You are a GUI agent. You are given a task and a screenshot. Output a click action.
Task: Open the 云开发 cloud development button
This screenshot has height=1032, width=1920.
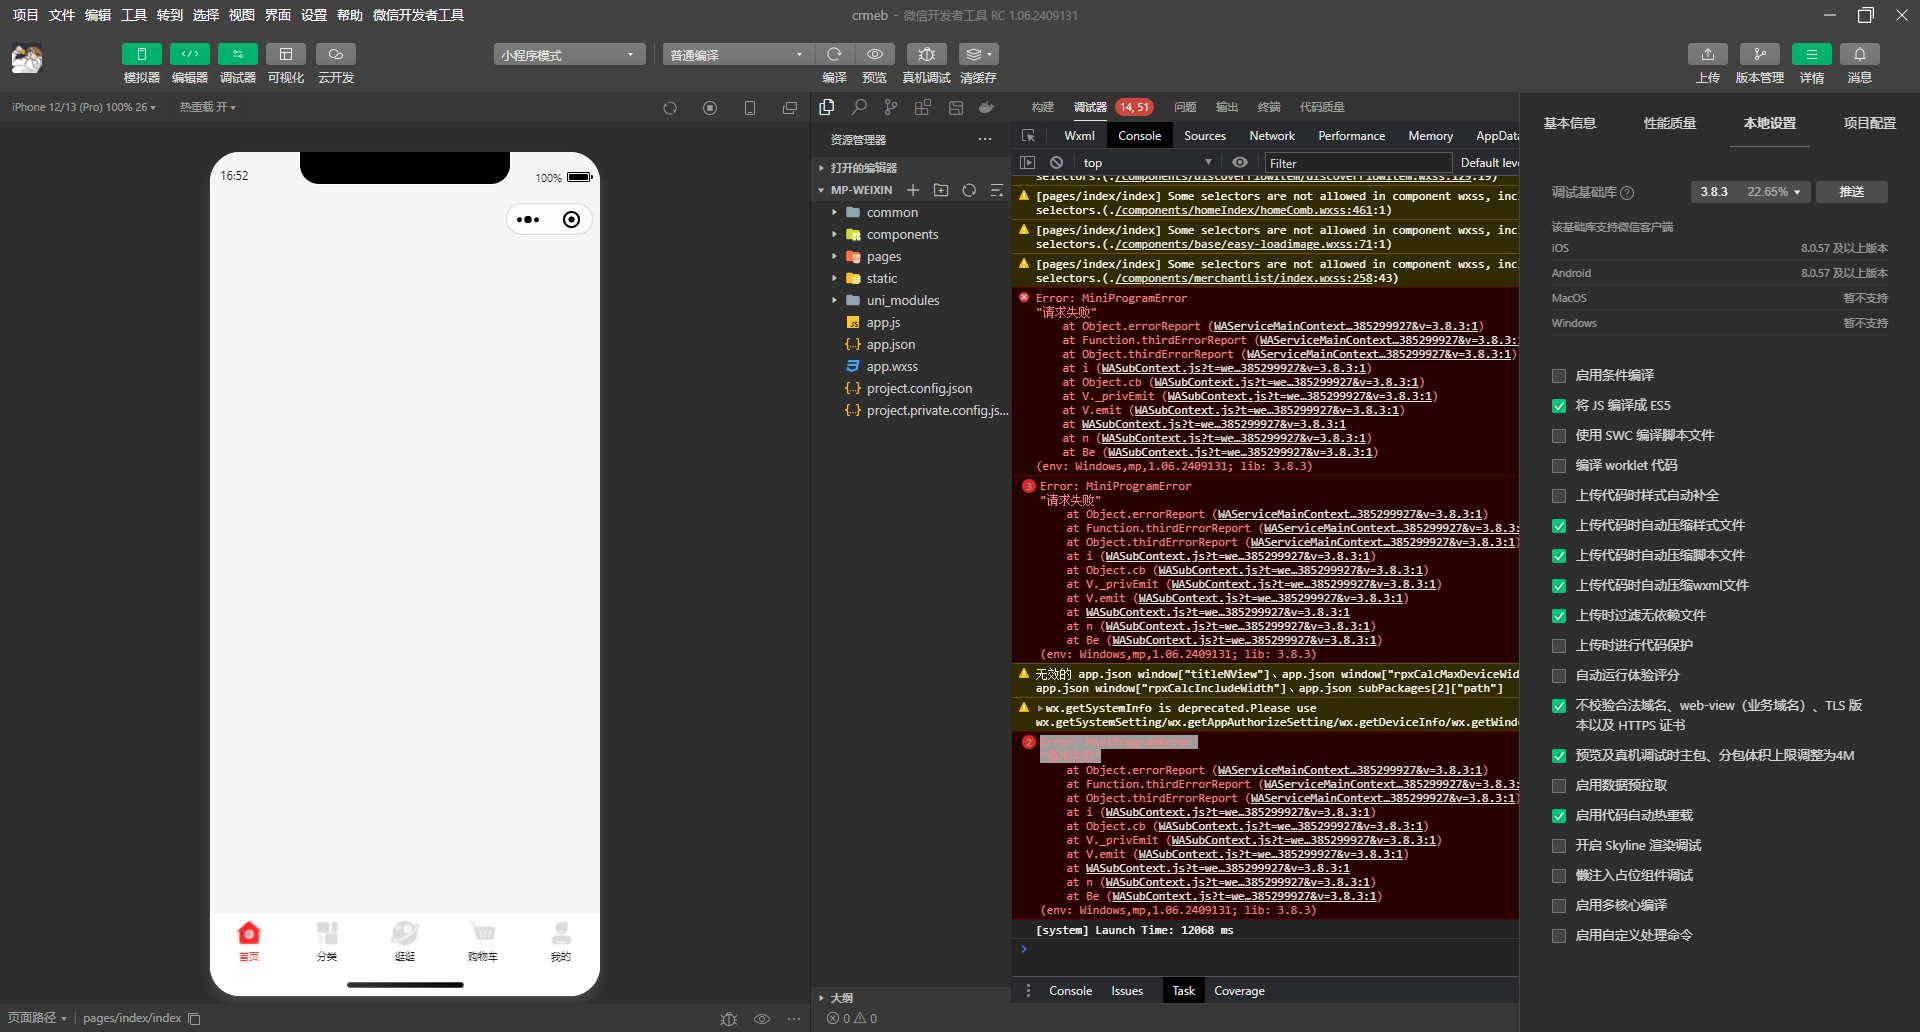point(335,54)
